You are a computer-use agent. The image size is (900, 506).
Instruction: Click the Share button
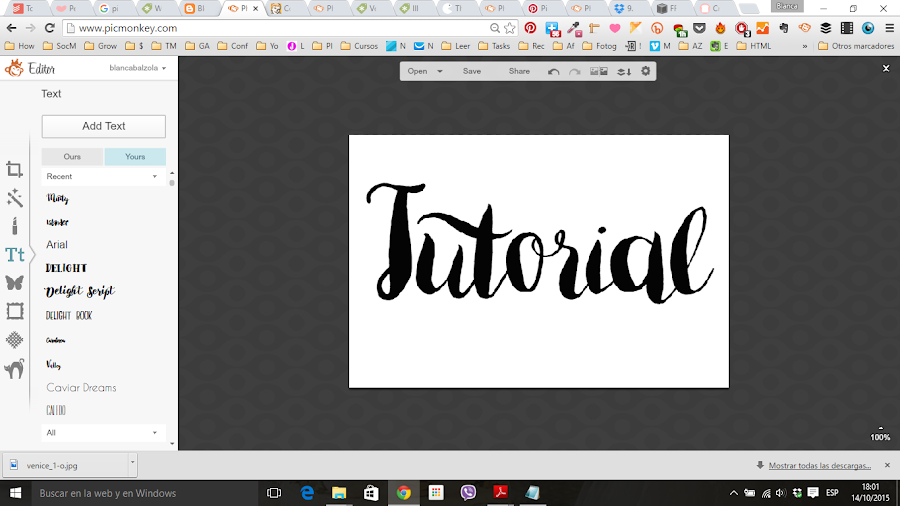(x=519, y=71)
